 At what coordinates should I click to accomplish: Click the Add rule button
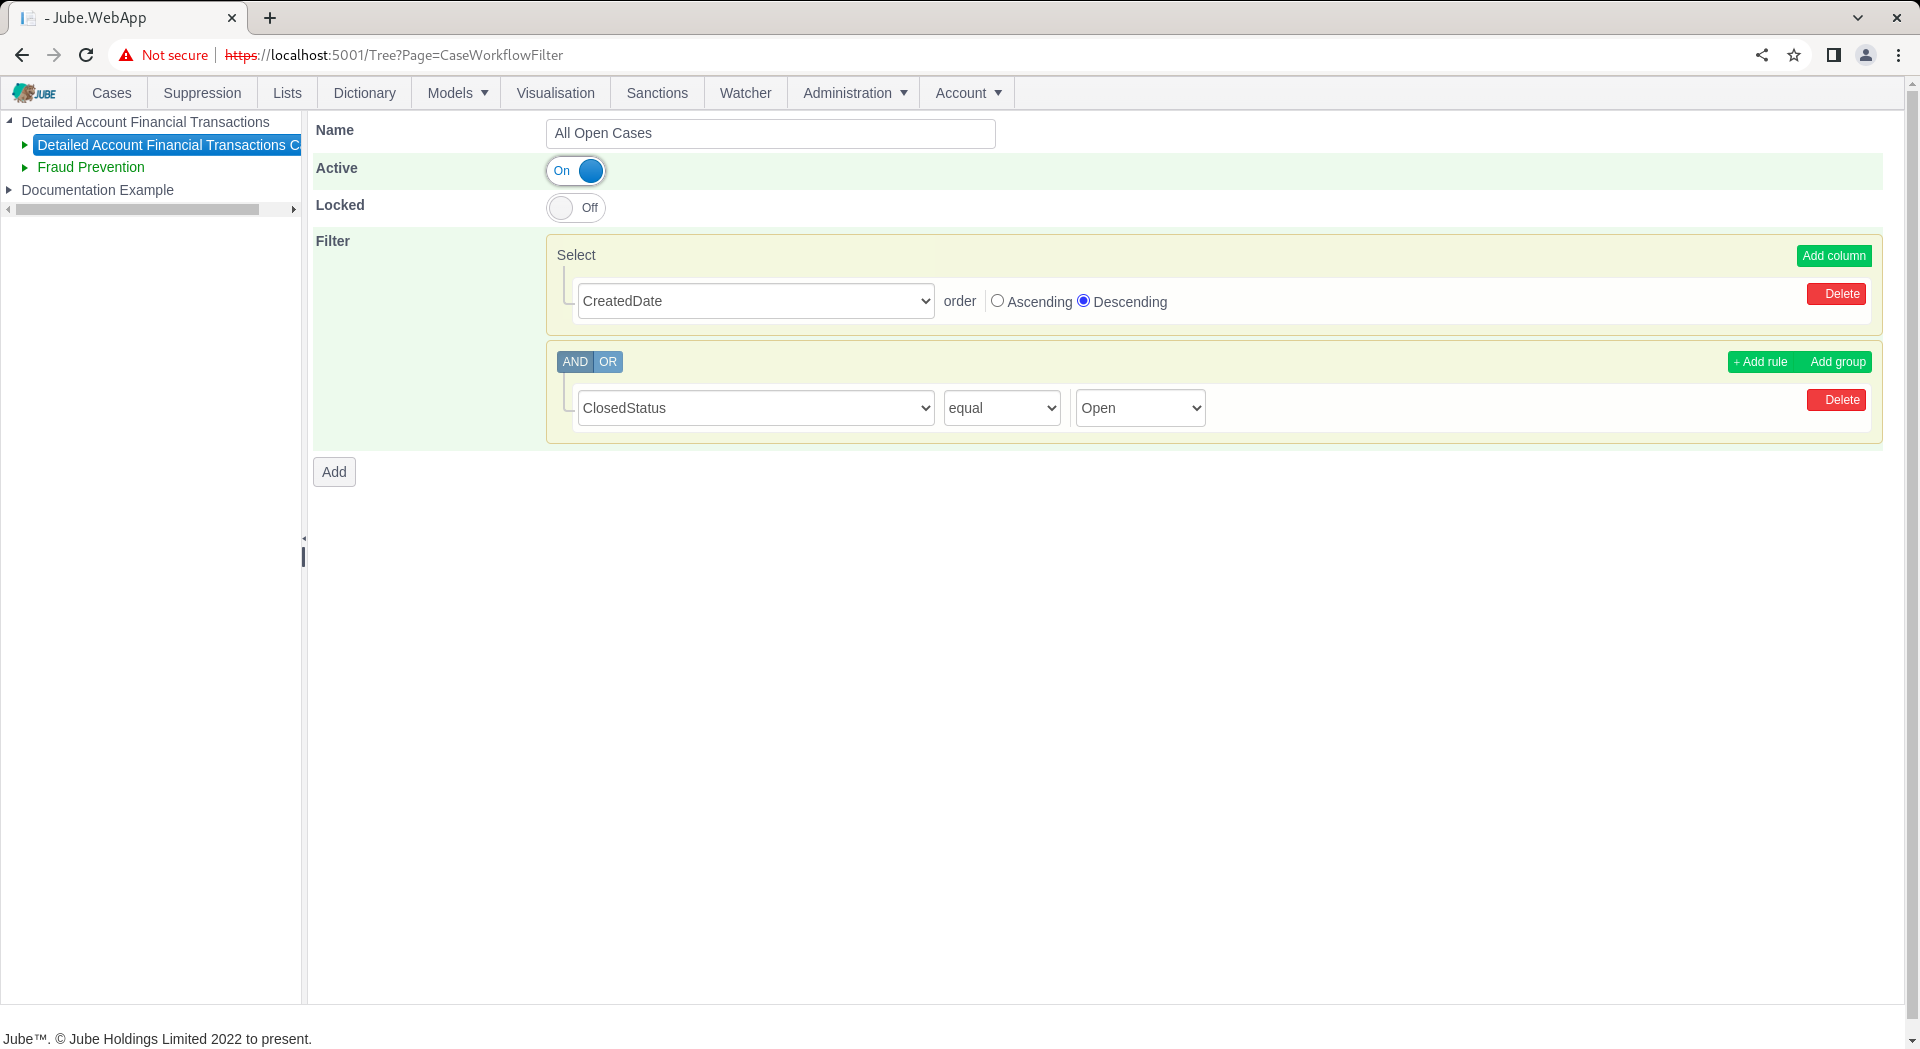point(1762,362)
